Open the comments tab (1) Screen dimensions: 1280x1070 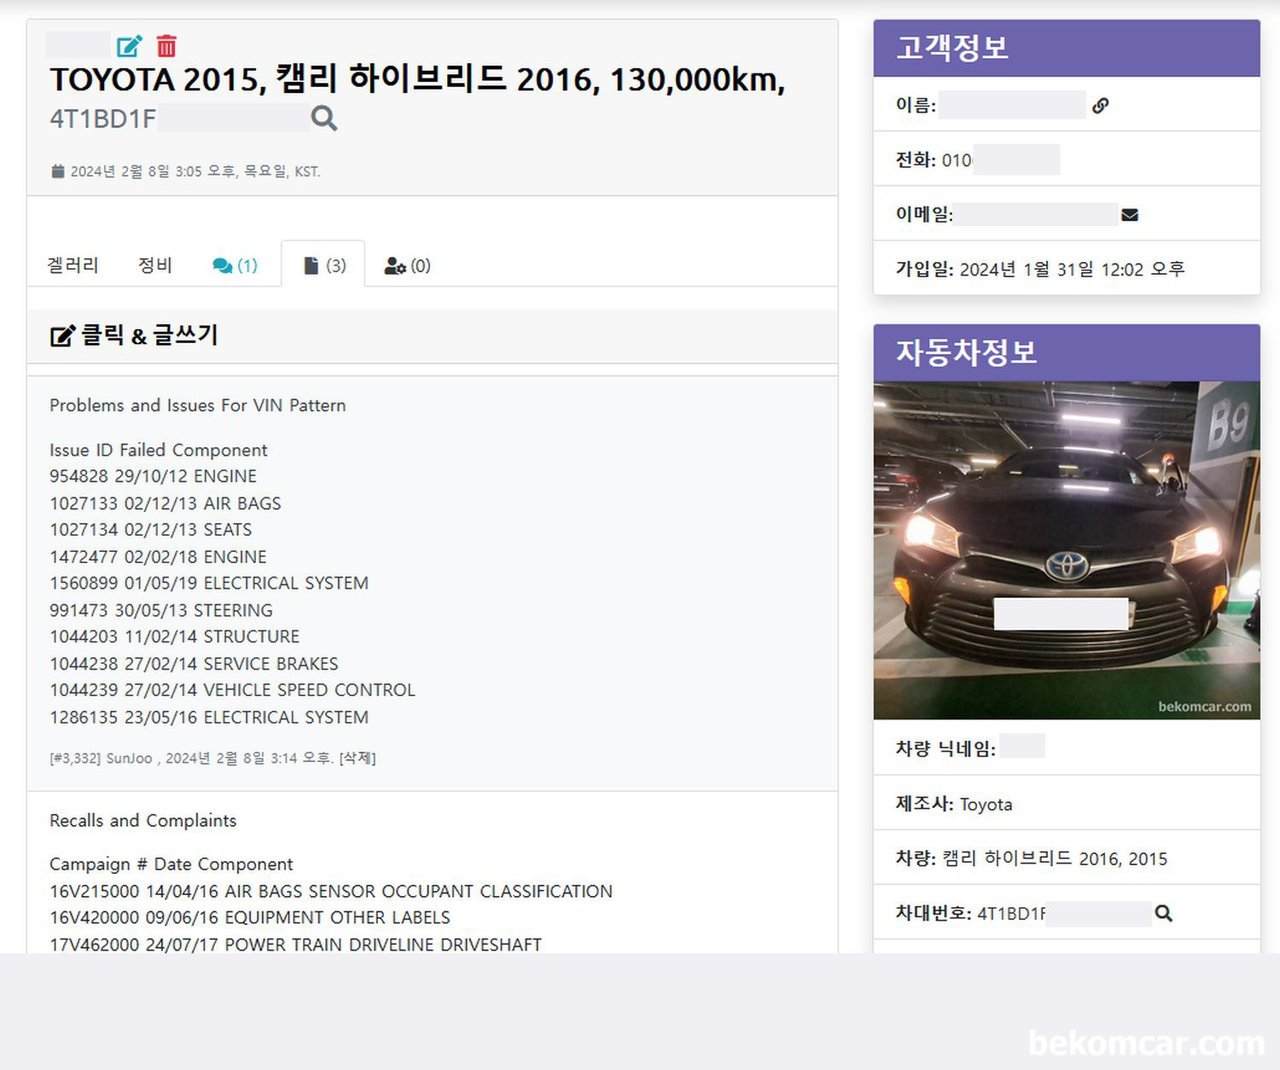click(235, 266)
